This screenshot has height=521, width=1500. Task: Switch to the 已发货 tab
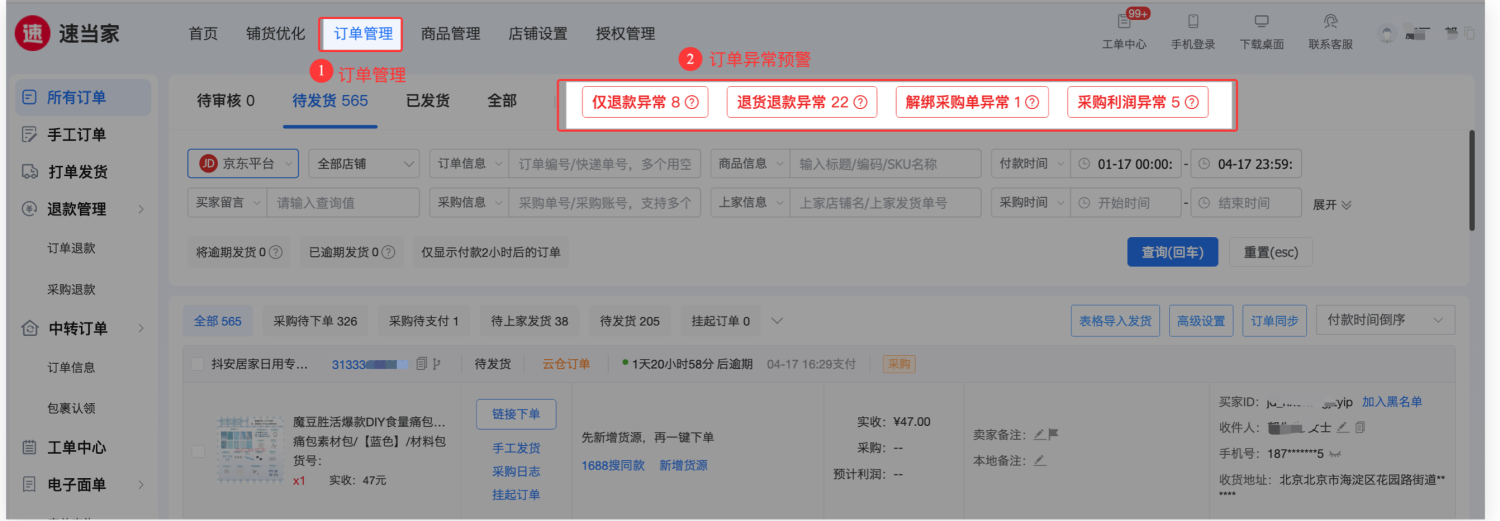tap(427, 101)
